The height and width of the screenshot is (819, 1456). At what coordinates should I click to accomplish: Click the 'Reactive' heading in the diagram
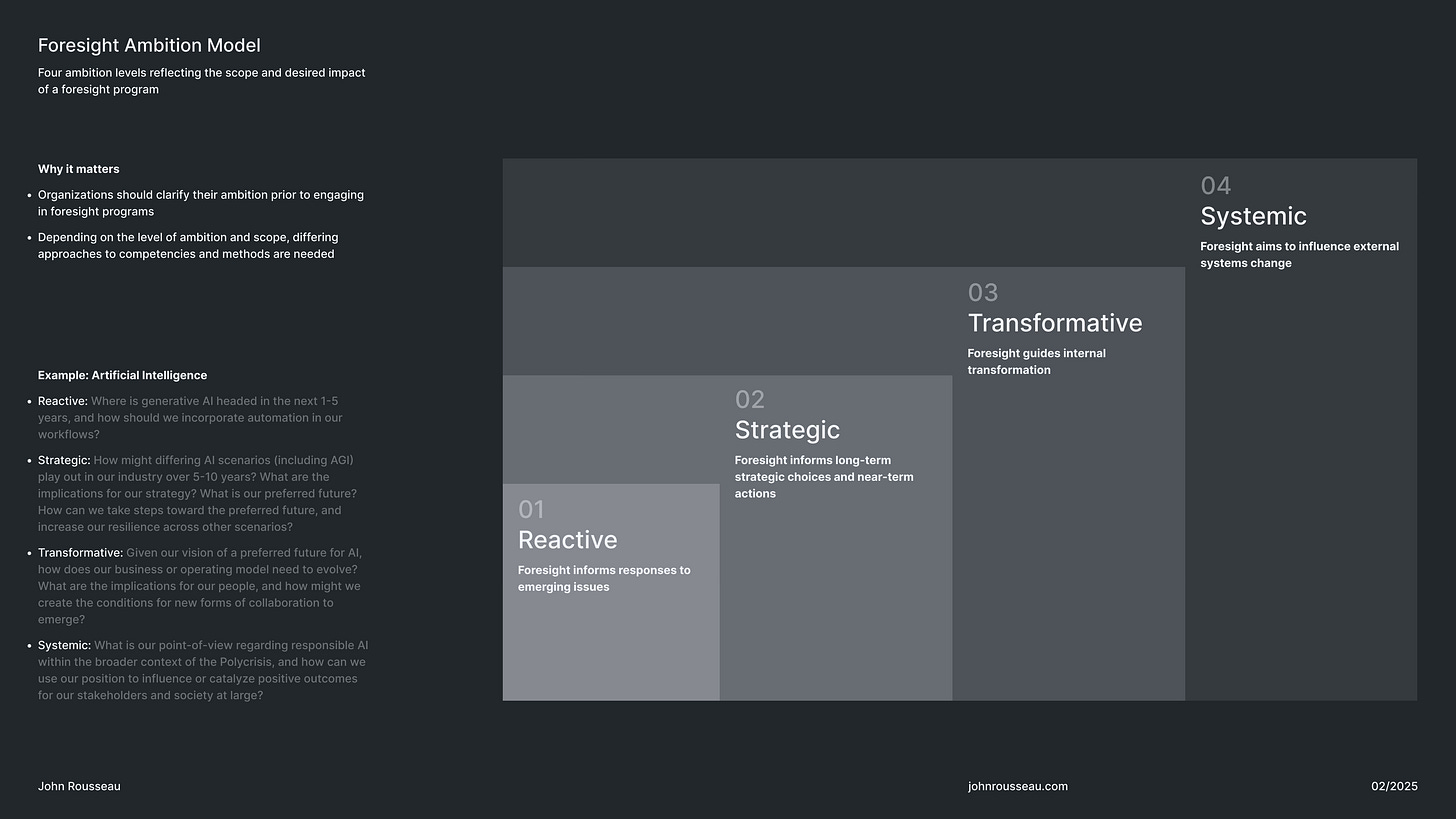pos(568,540)
